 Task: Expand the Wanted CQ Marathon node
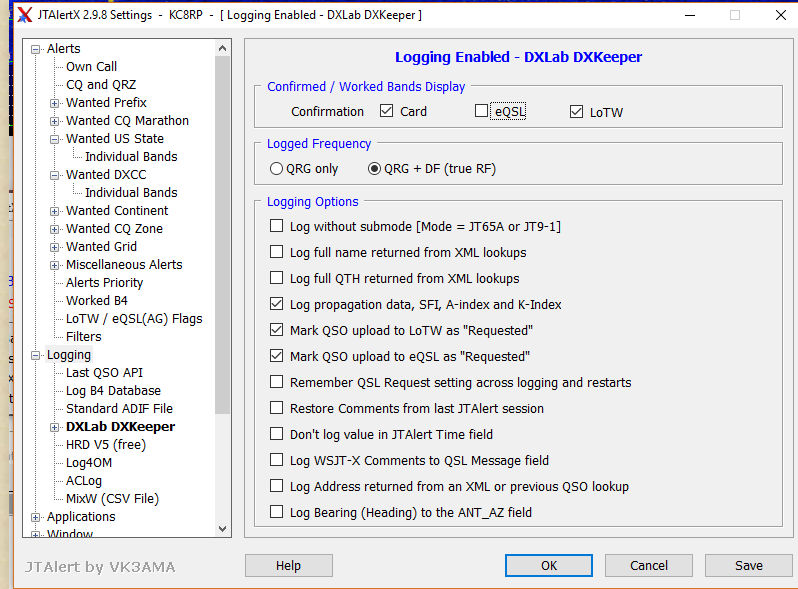click(x=54, y=121)
